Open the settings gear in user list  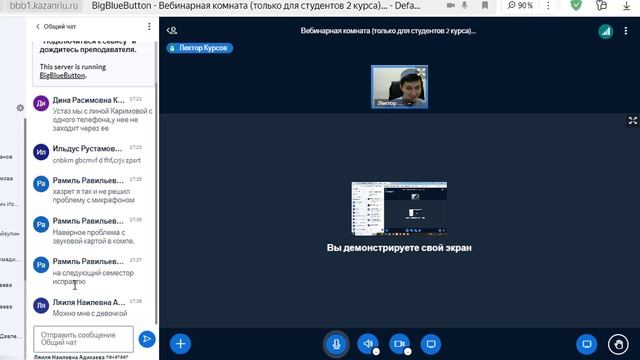(x=20, y=108)
